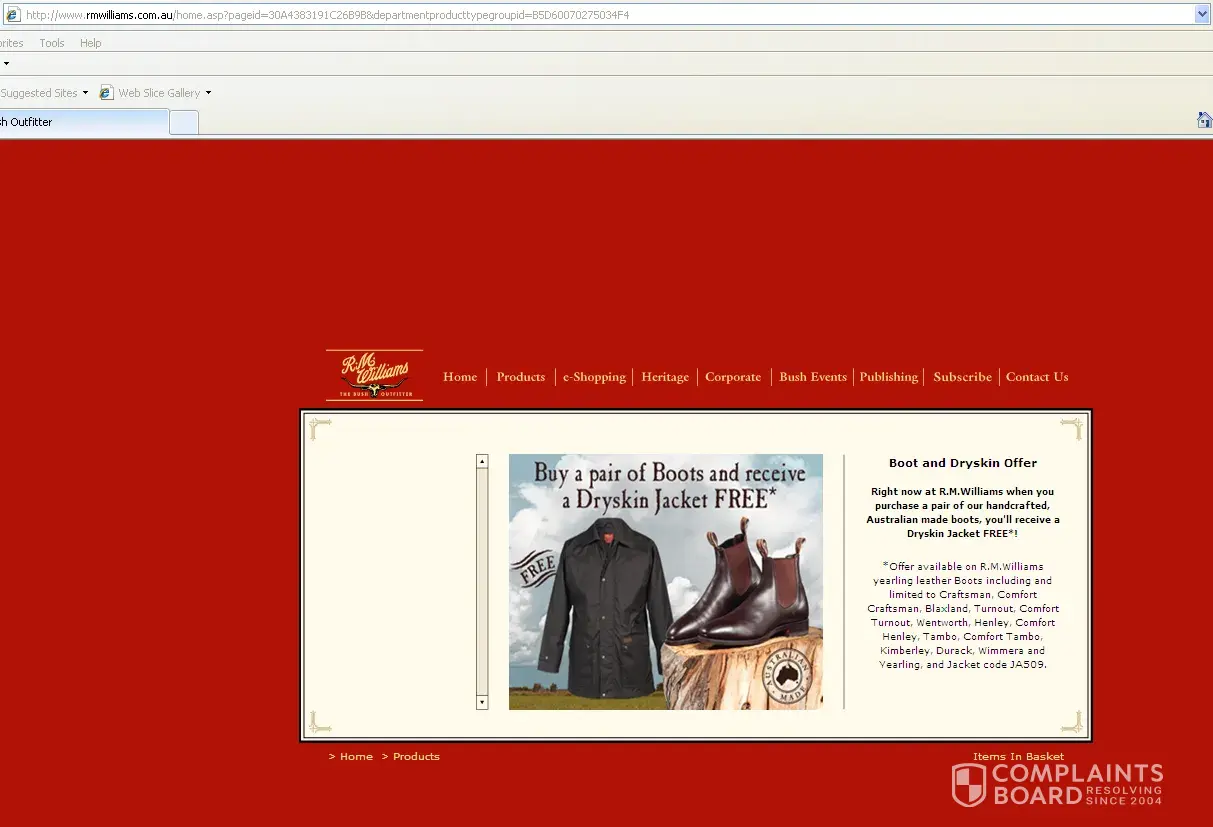Select Bush Events in the navigation bar
Image resolution: width=1213 pixels, height=827 pixels.
pyautogui.click(x=812, y=377)
